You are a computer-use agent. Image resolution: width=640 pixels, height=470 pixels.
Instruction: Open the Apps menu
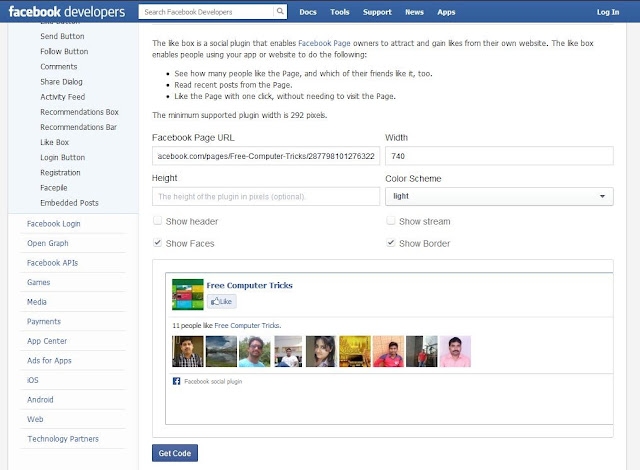(x=446, y=12)
